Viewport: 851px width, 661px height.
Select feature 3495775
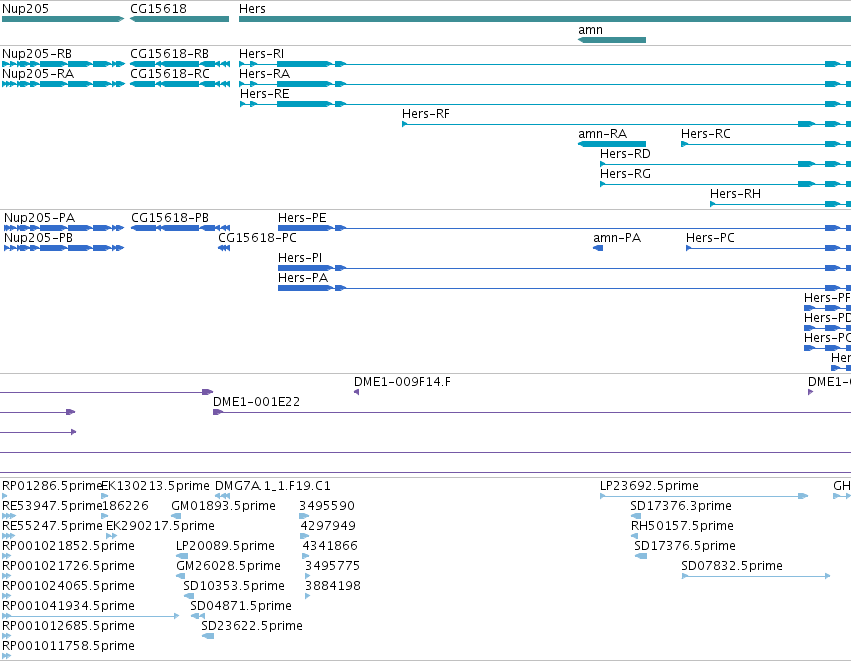(x=332, y=567)
